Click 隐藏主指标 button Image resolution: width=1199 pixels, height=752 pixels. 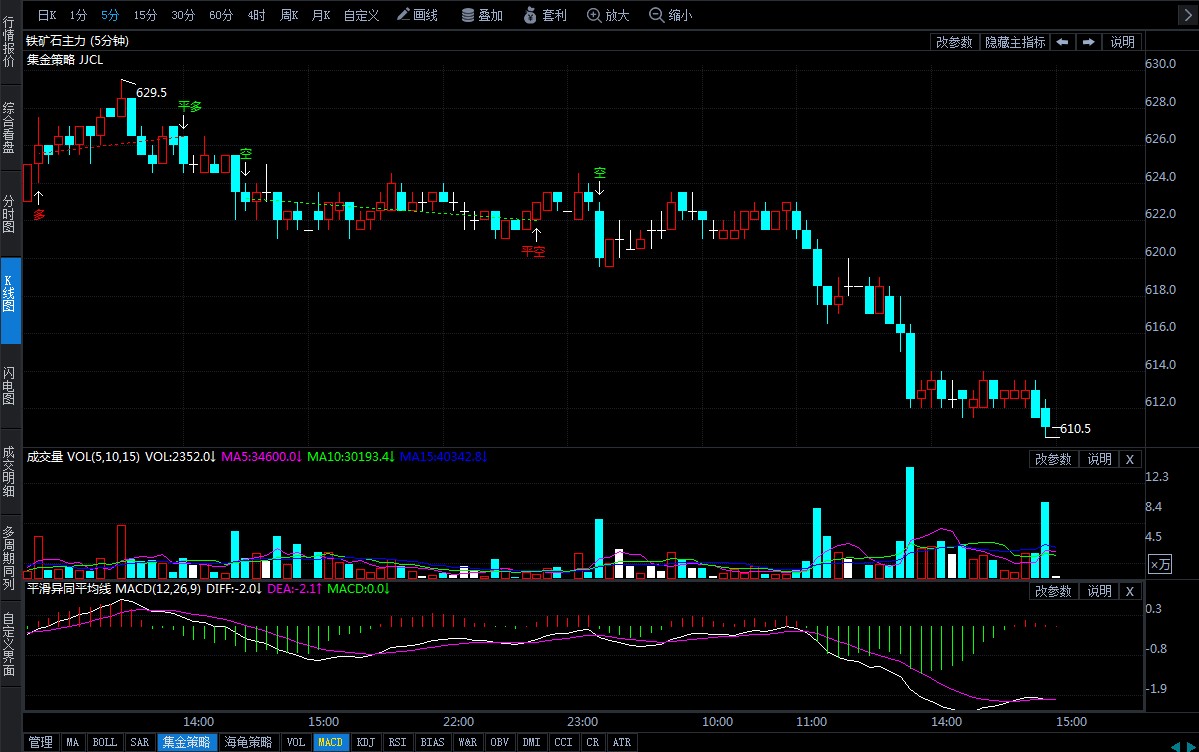pyautogui.click(x=1015, y=42)
